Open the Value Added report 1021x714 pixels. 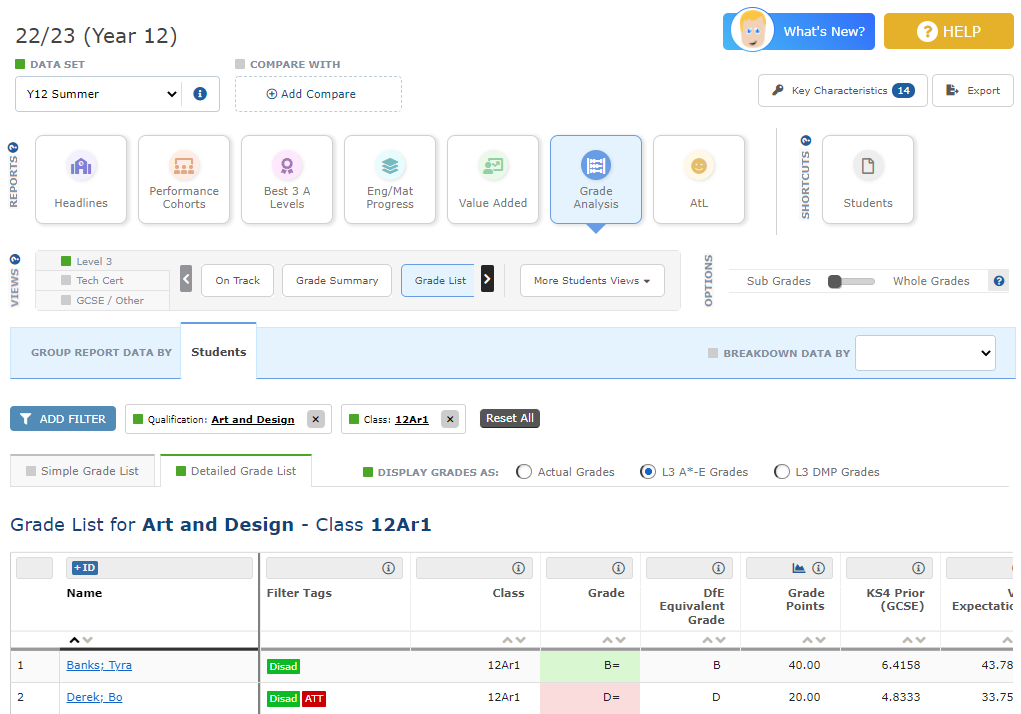pyautogui.click(x=493, y=180)
